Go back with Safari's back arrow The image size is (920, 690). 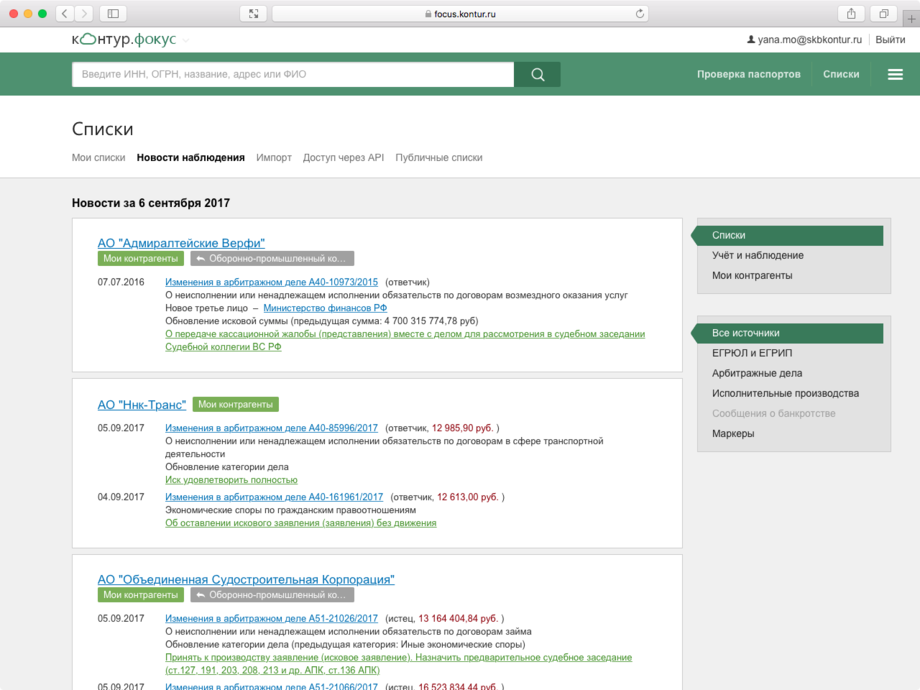click(x=64, y=13)
